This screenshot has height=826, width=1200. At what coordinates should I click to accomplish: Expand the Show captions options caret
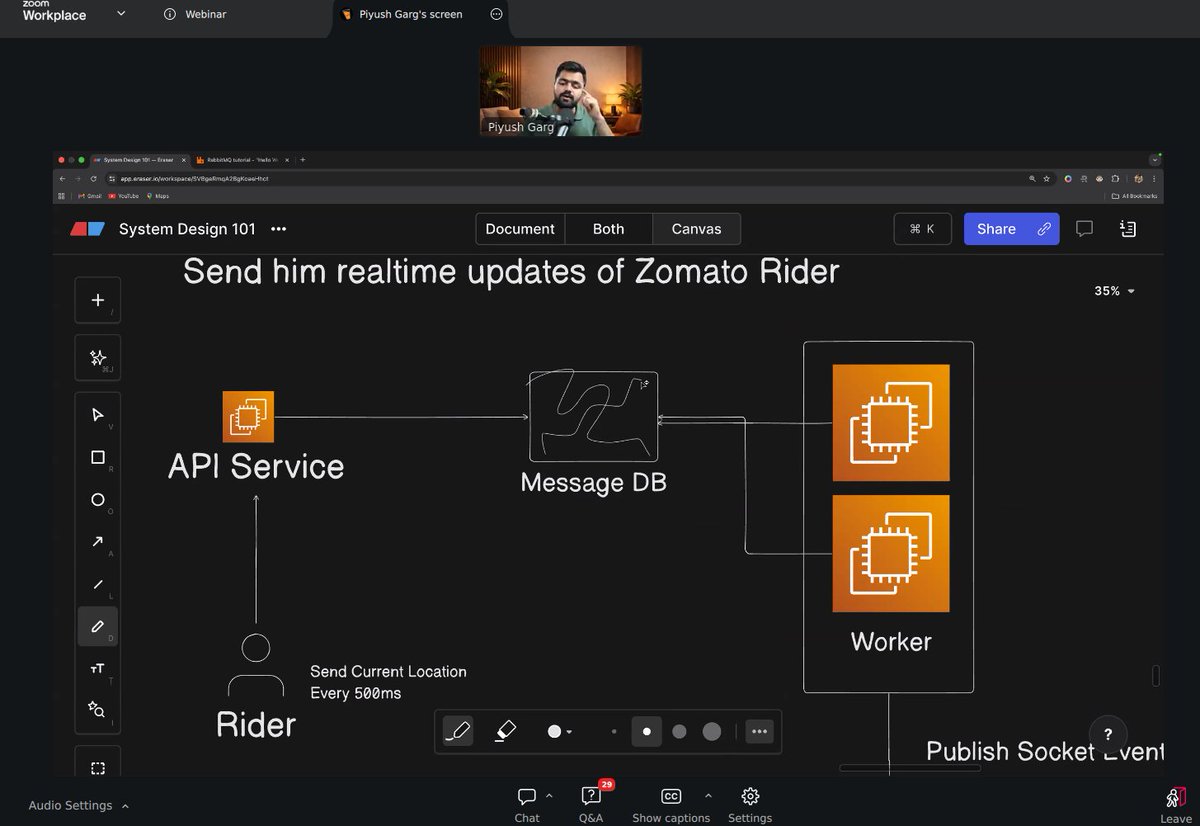[x=708, y=796]
